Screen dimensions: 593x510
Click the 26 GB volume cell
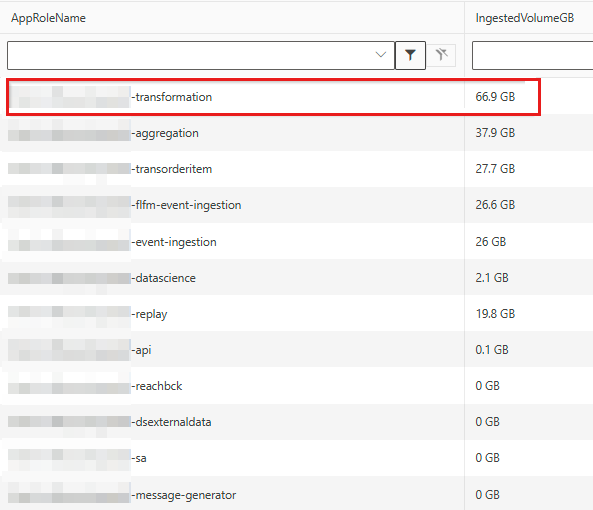click(491, 242)
